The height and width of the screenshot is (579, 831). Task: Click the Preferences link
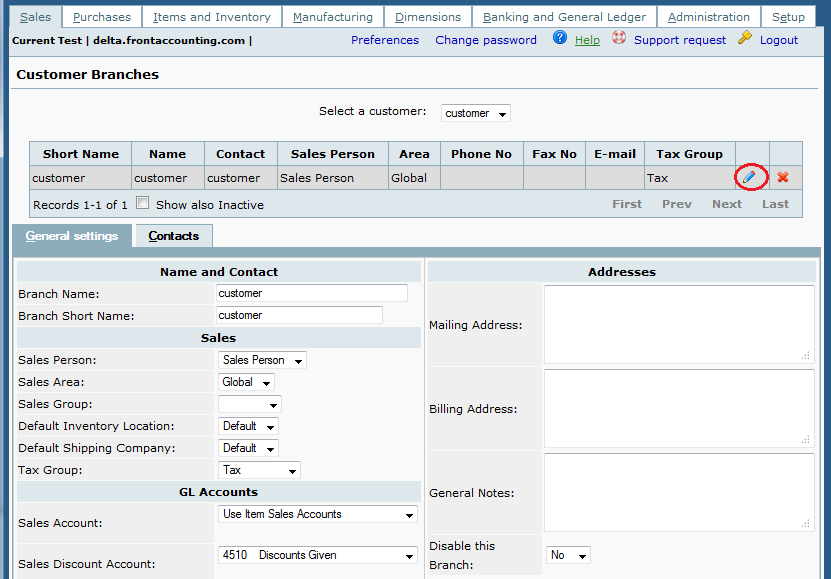click(x=385, y=40)
